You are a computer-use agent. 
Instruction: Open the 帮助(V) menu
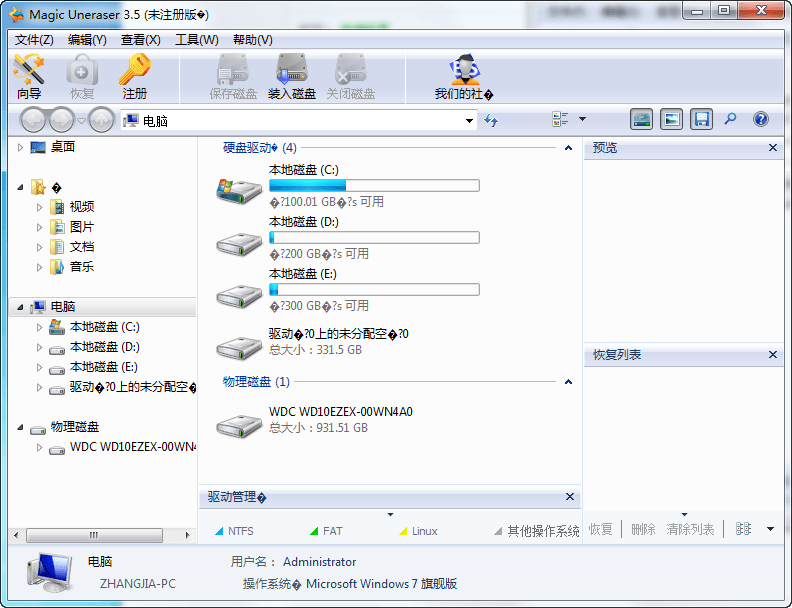coord(253,40)
